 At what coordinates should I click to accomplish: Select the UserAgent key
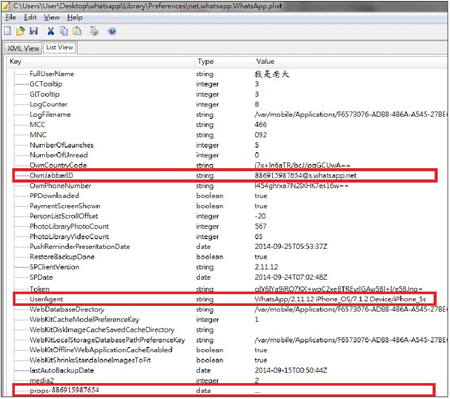pyautogui.click(x=46, y=299)
